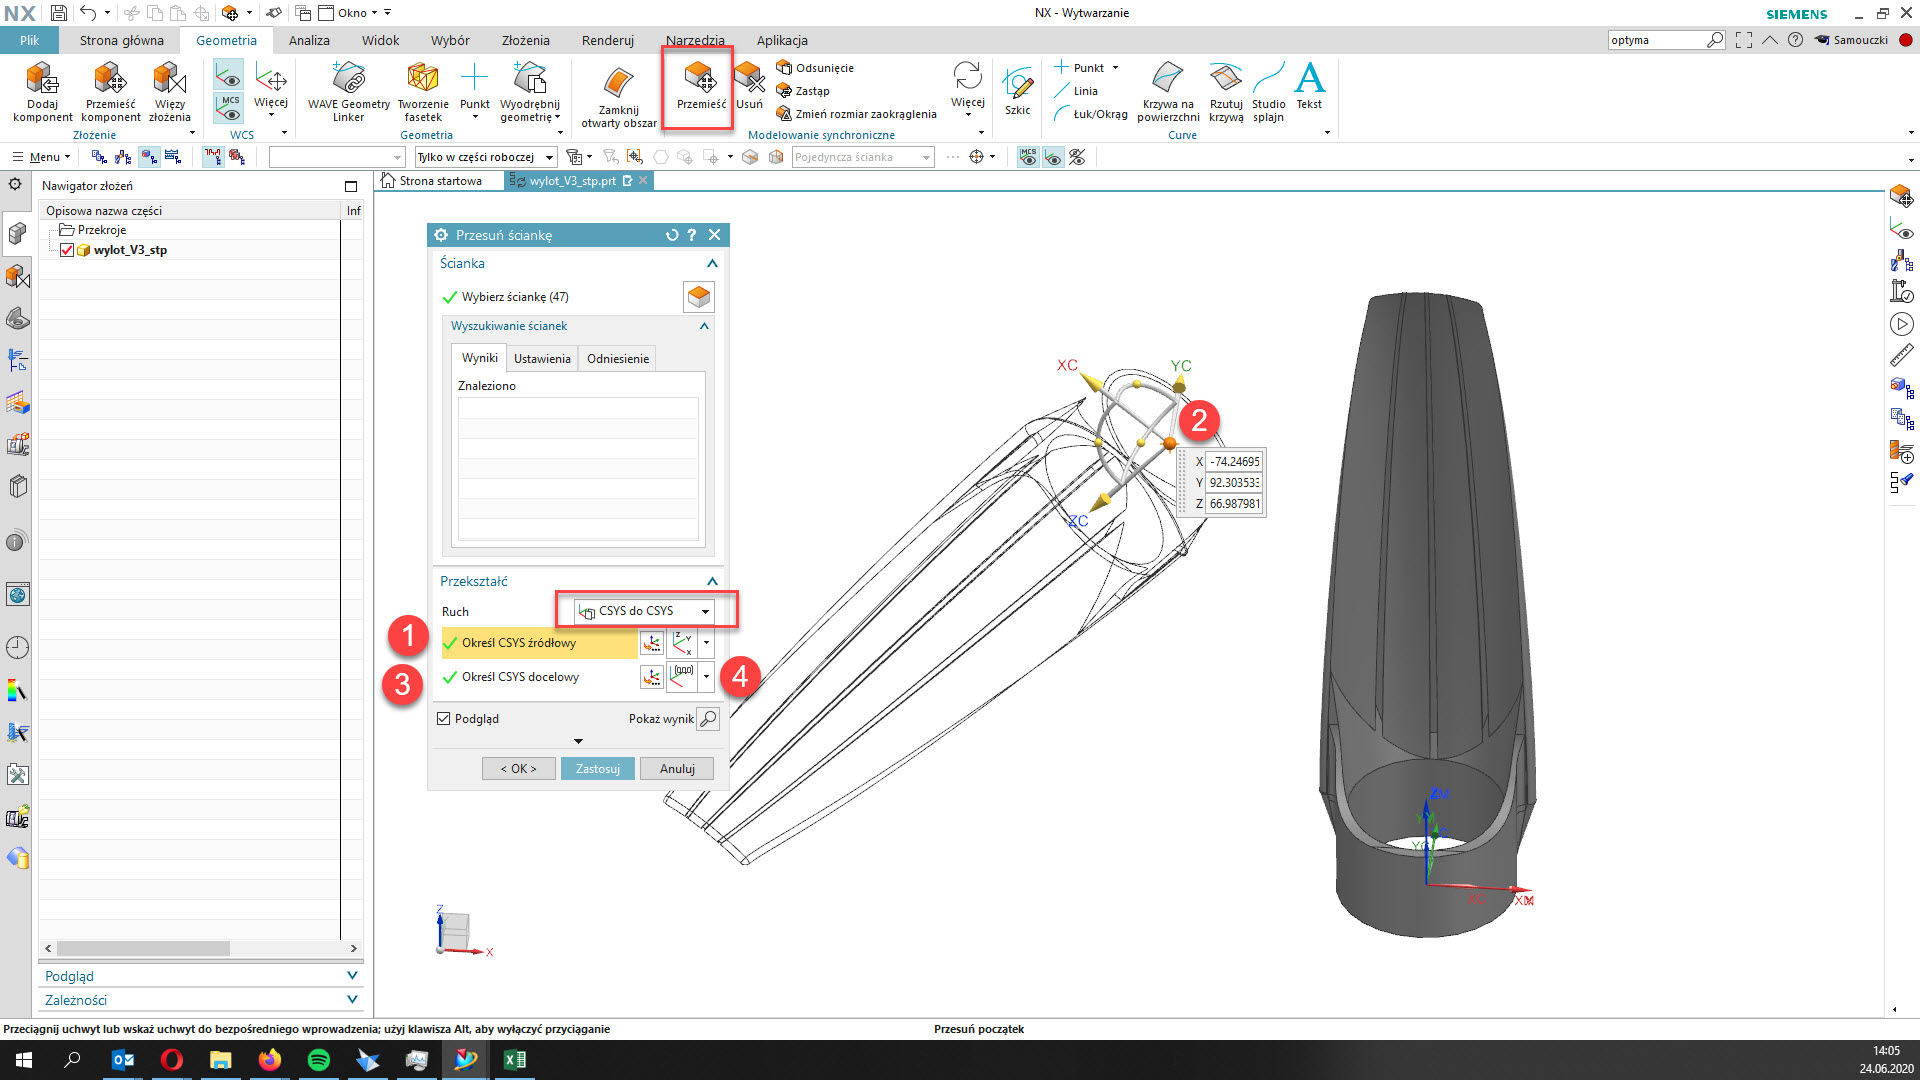Click the Tekst curve tool

1309,80
